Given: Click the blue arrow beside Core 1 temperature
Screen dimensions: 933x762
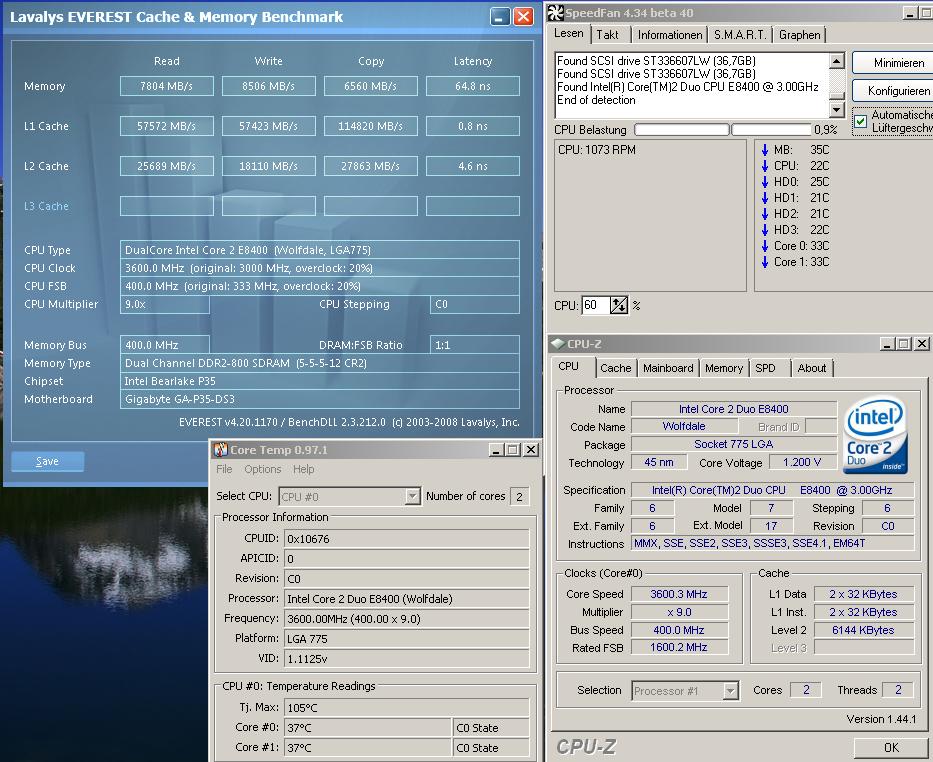Looking at the screenshot, I should [764, 262].
